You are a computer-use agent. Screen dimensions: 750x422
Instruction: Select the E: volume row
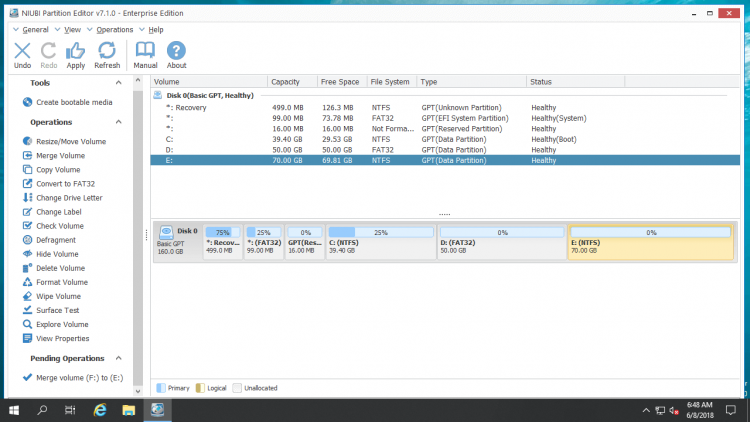click(x=445, y=160)
